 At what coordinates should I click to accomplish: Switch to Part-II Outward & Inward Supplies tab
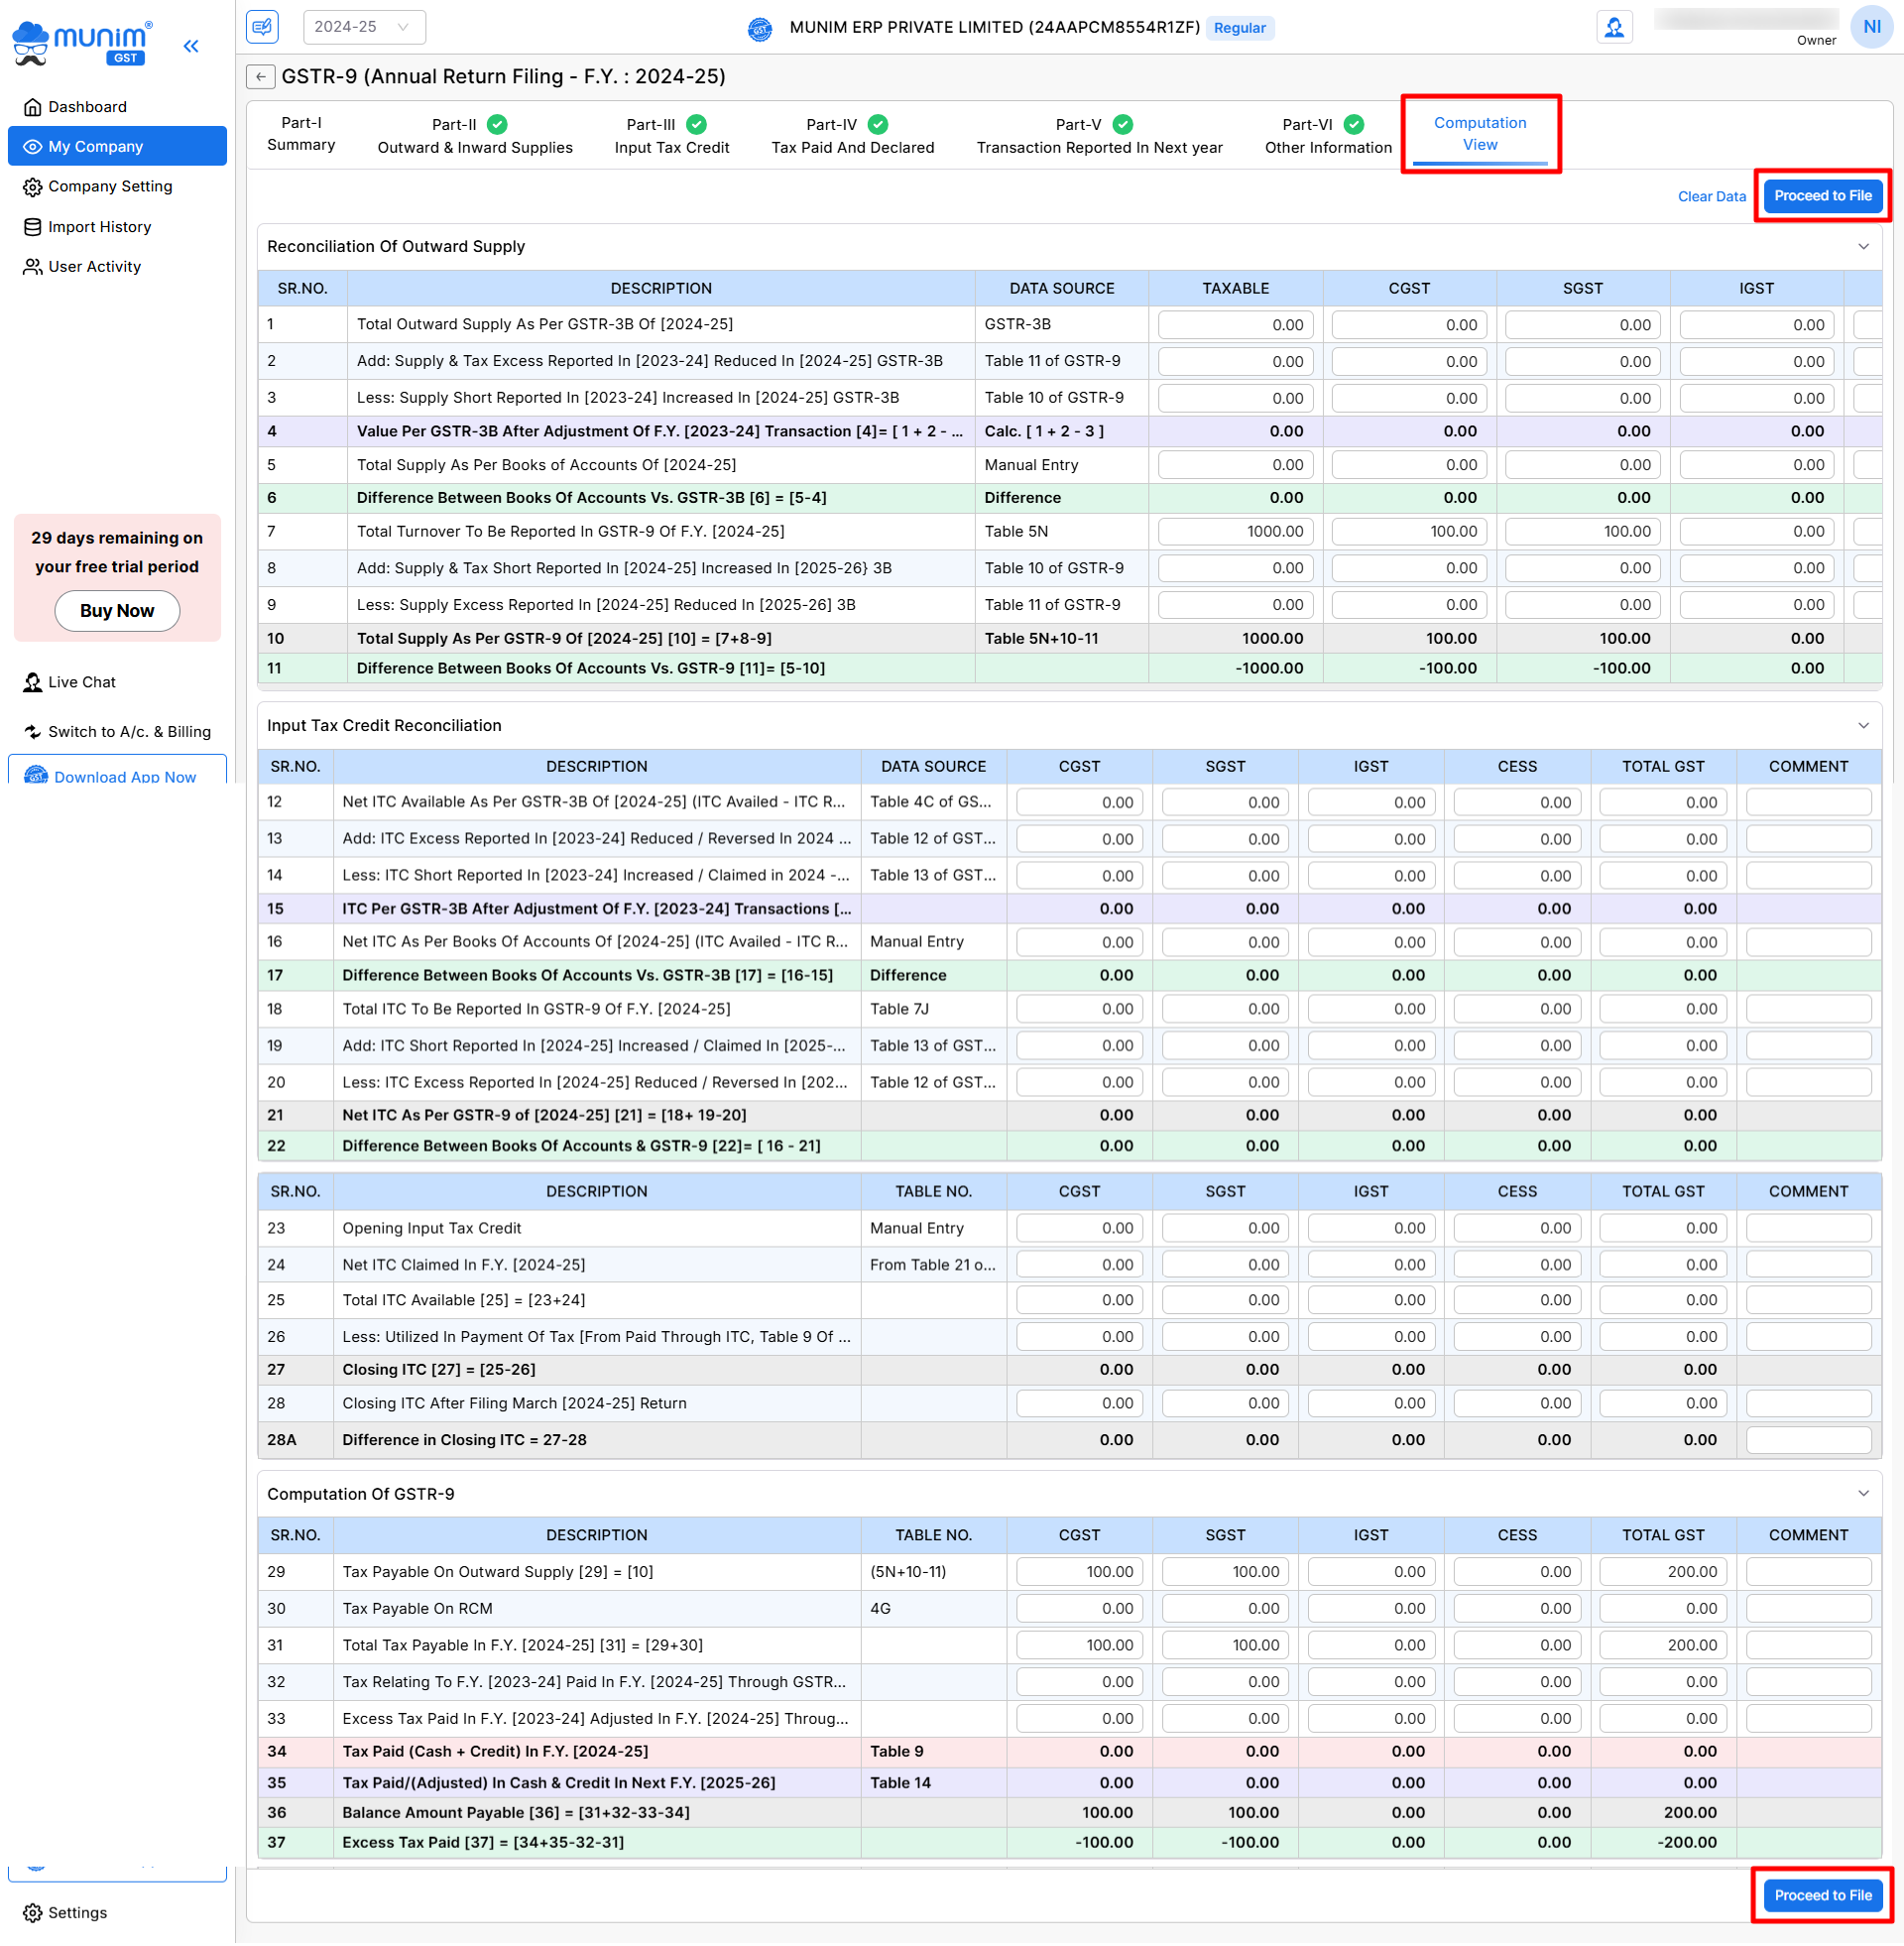click(x=475, y=135)
